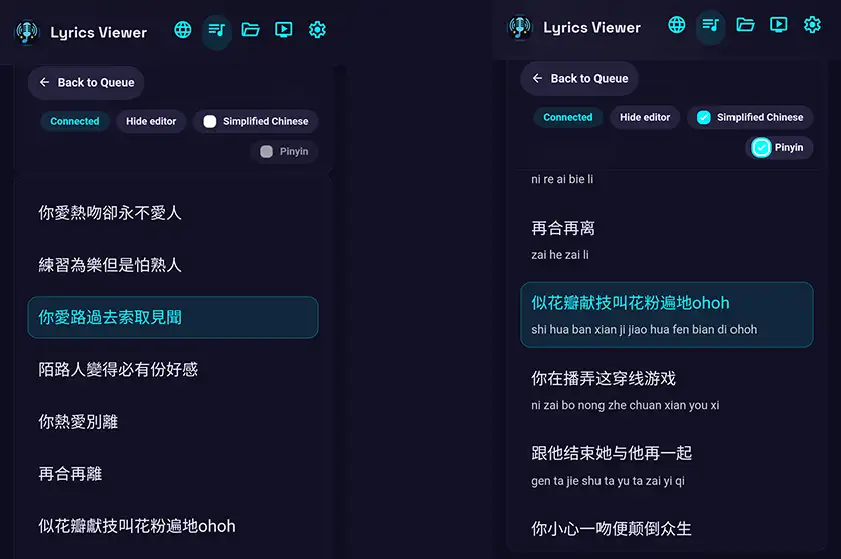Click pinyin ni zai bo nong zhe
Image resolution: width=841 pixels, height=559 pixels.
pos(625,405)
